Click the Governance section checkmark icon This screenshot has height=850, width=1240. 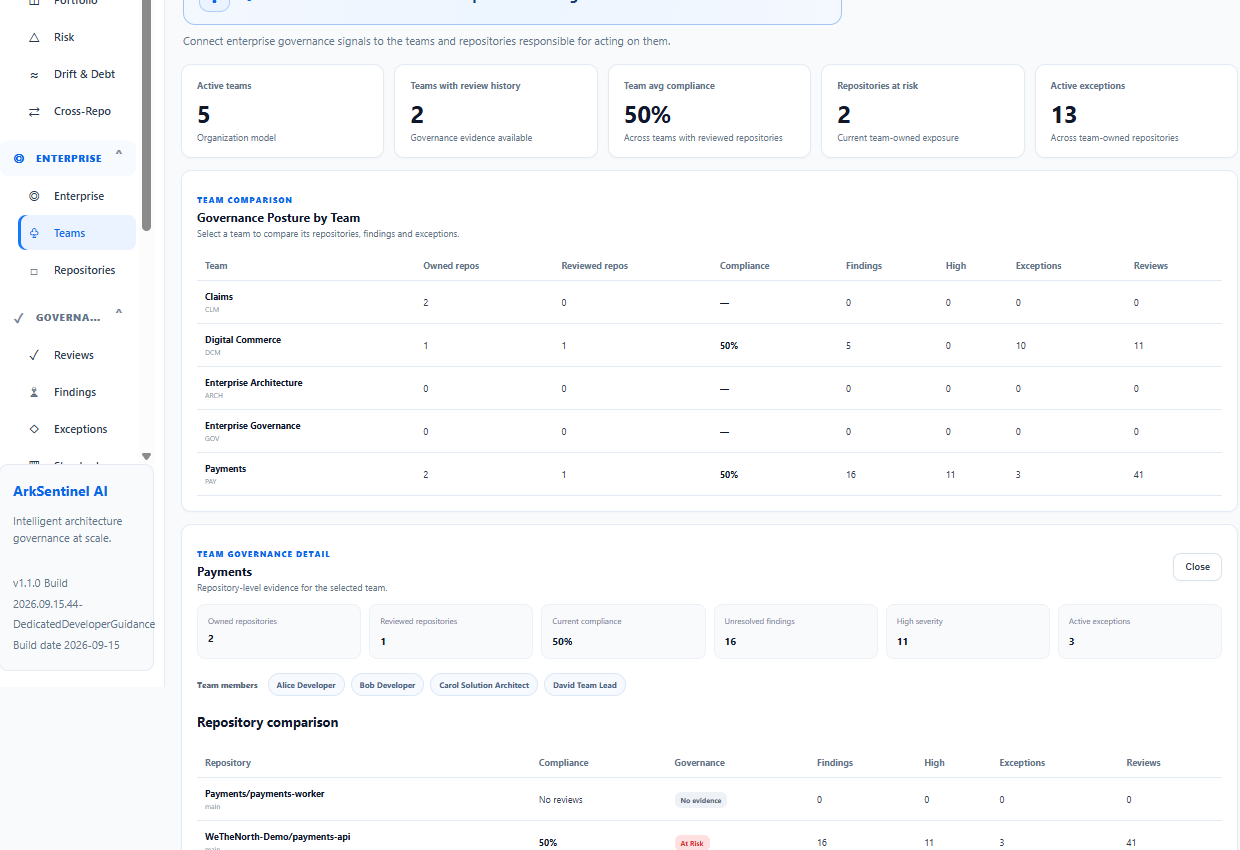(19, 317)
